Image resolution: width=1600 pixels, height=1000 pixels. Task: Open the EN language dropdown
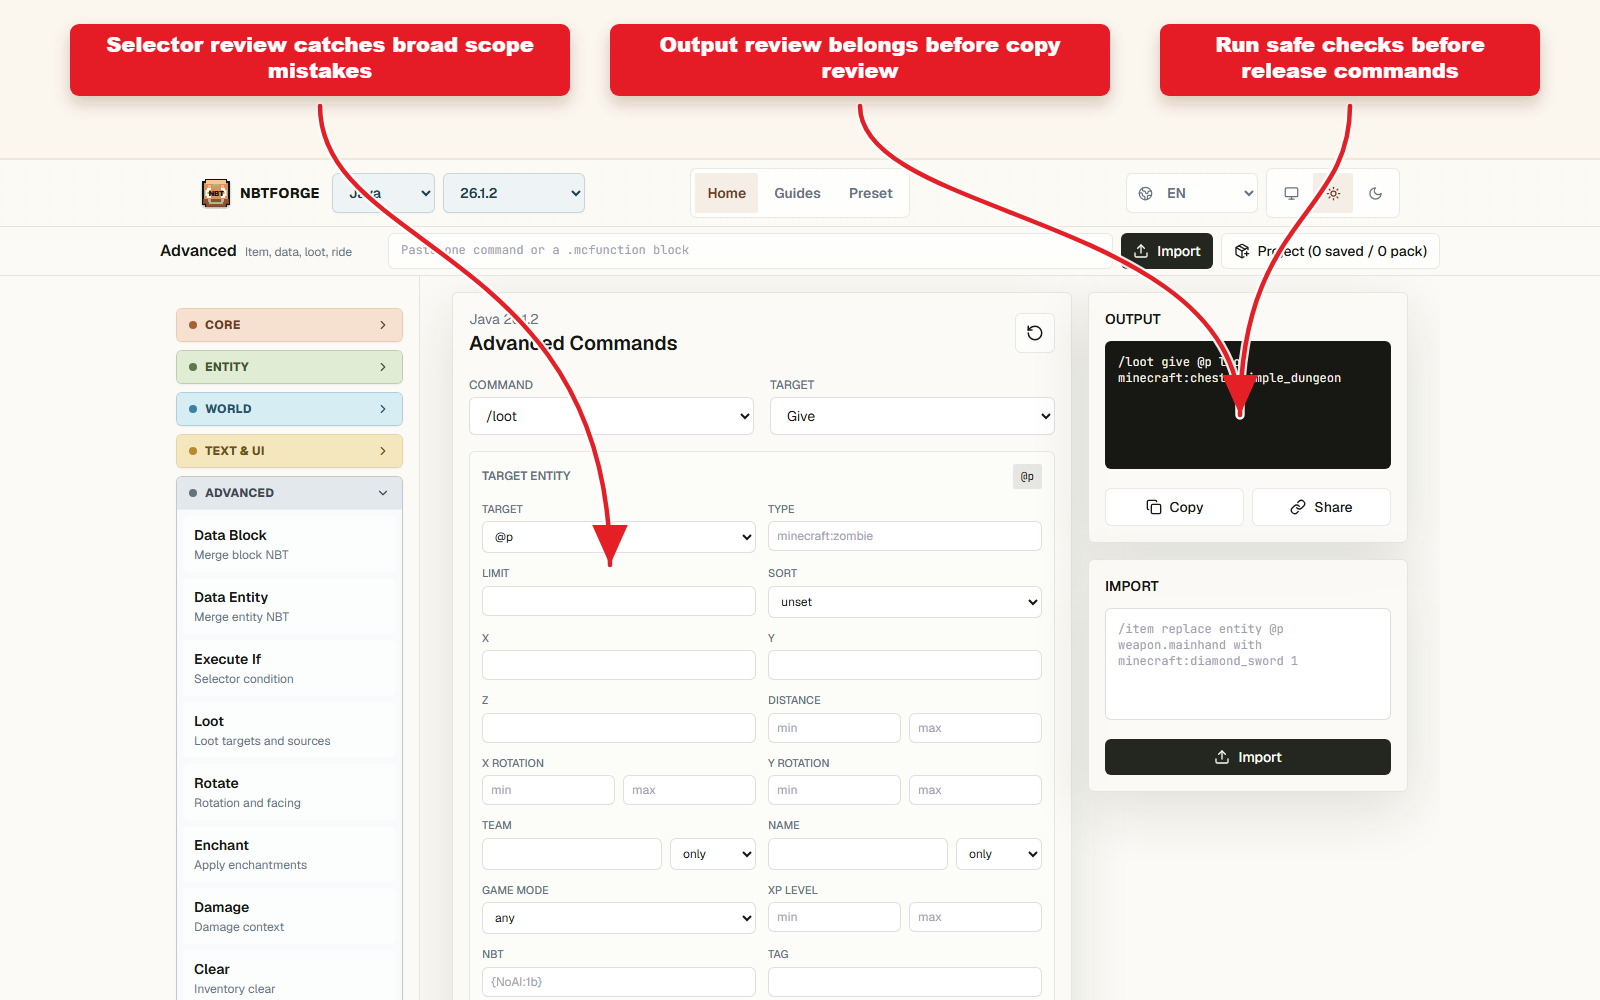[1192, 193]
